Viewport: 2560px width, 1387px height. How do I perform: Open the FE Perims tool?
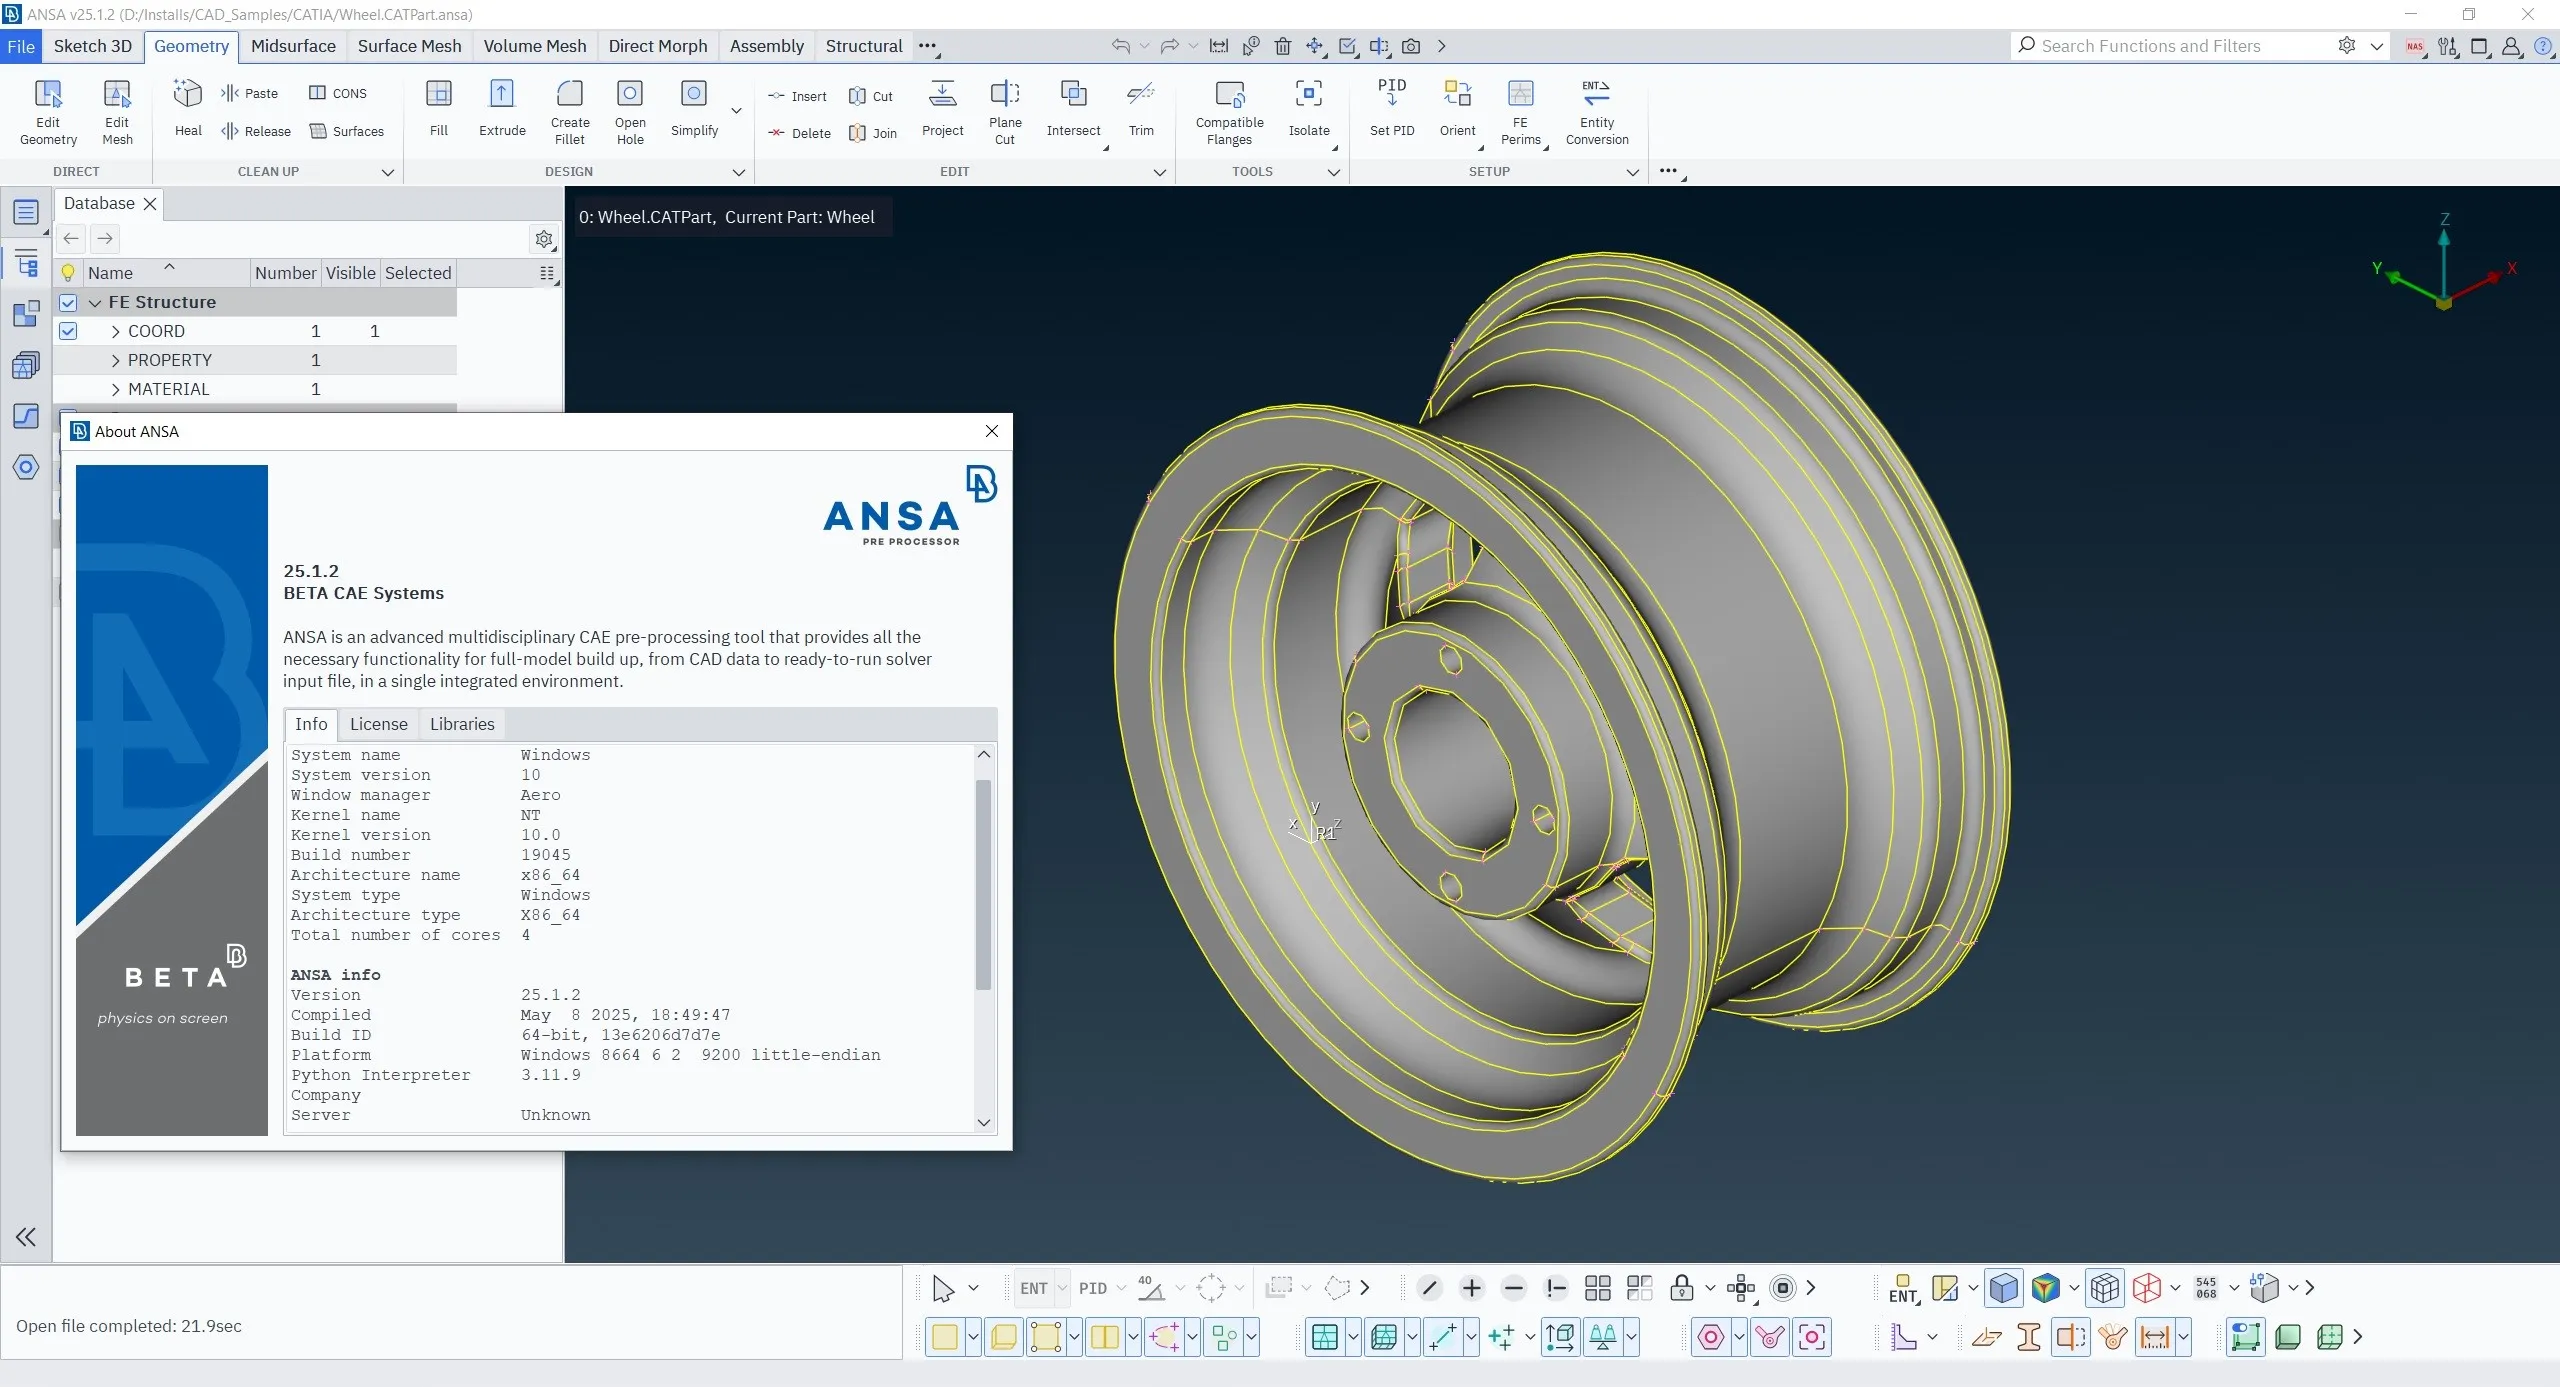pyautogui.click(x=1520, y=112)
